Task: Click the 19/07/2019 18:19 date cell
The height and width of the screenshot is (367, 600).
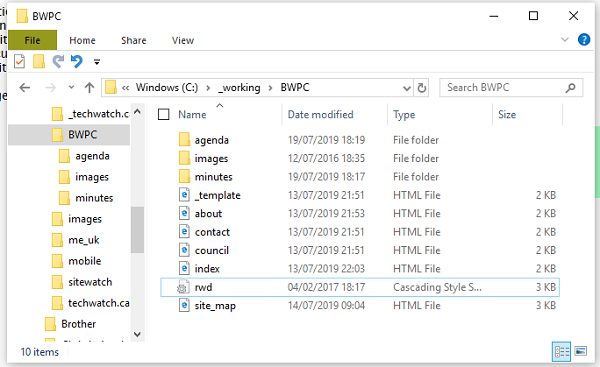Action: click(326, 140)
